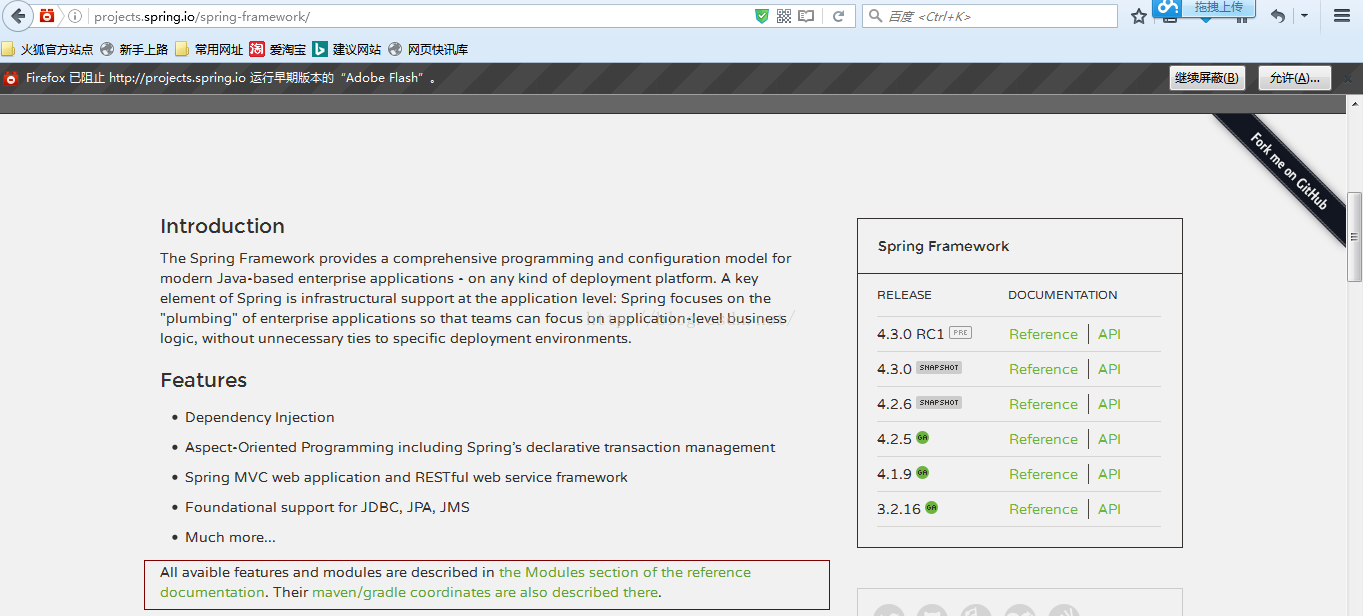Click the 继续屏蔽(B) button
Image resolution: width=1363 pixels, height=616 pixels.
point(1207,78)
